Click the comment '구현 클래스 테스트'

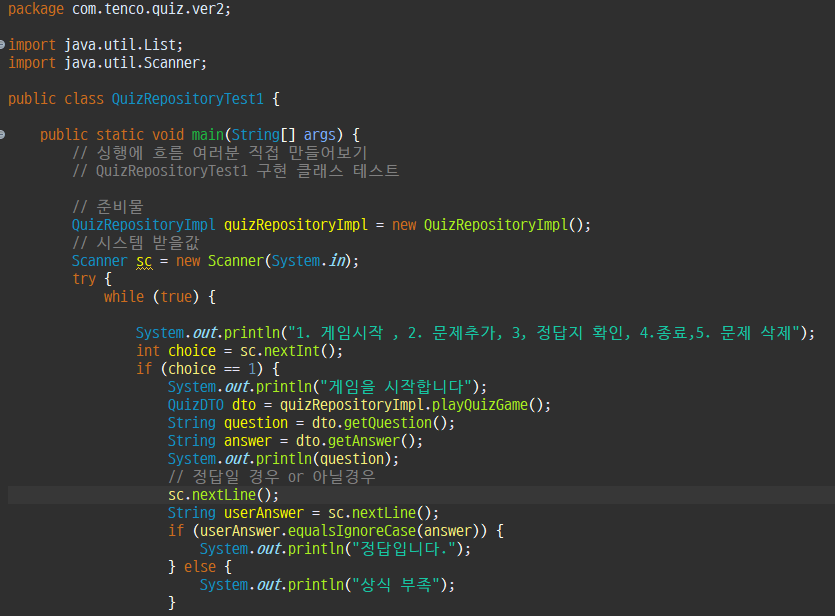tap(328, 171)
